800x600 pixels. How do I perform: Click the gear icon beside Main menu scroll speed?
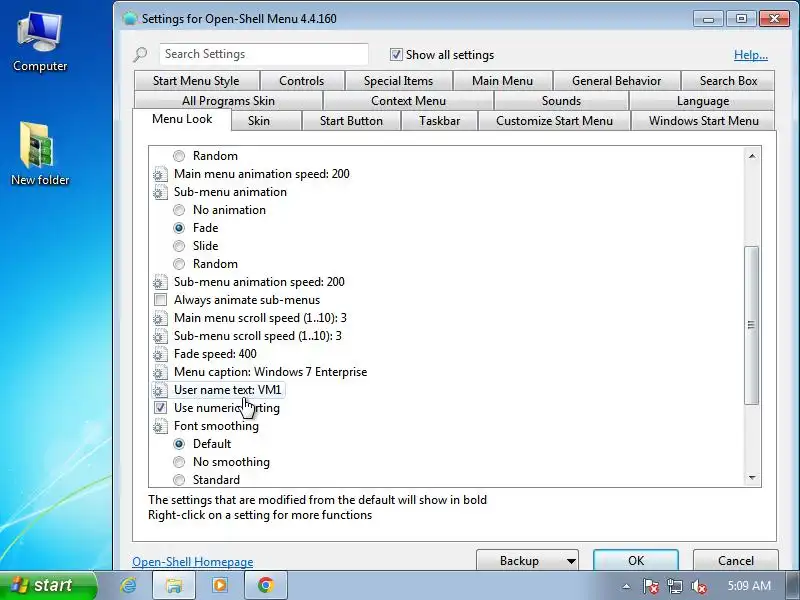pyautogui.click(x=160, y=318)
